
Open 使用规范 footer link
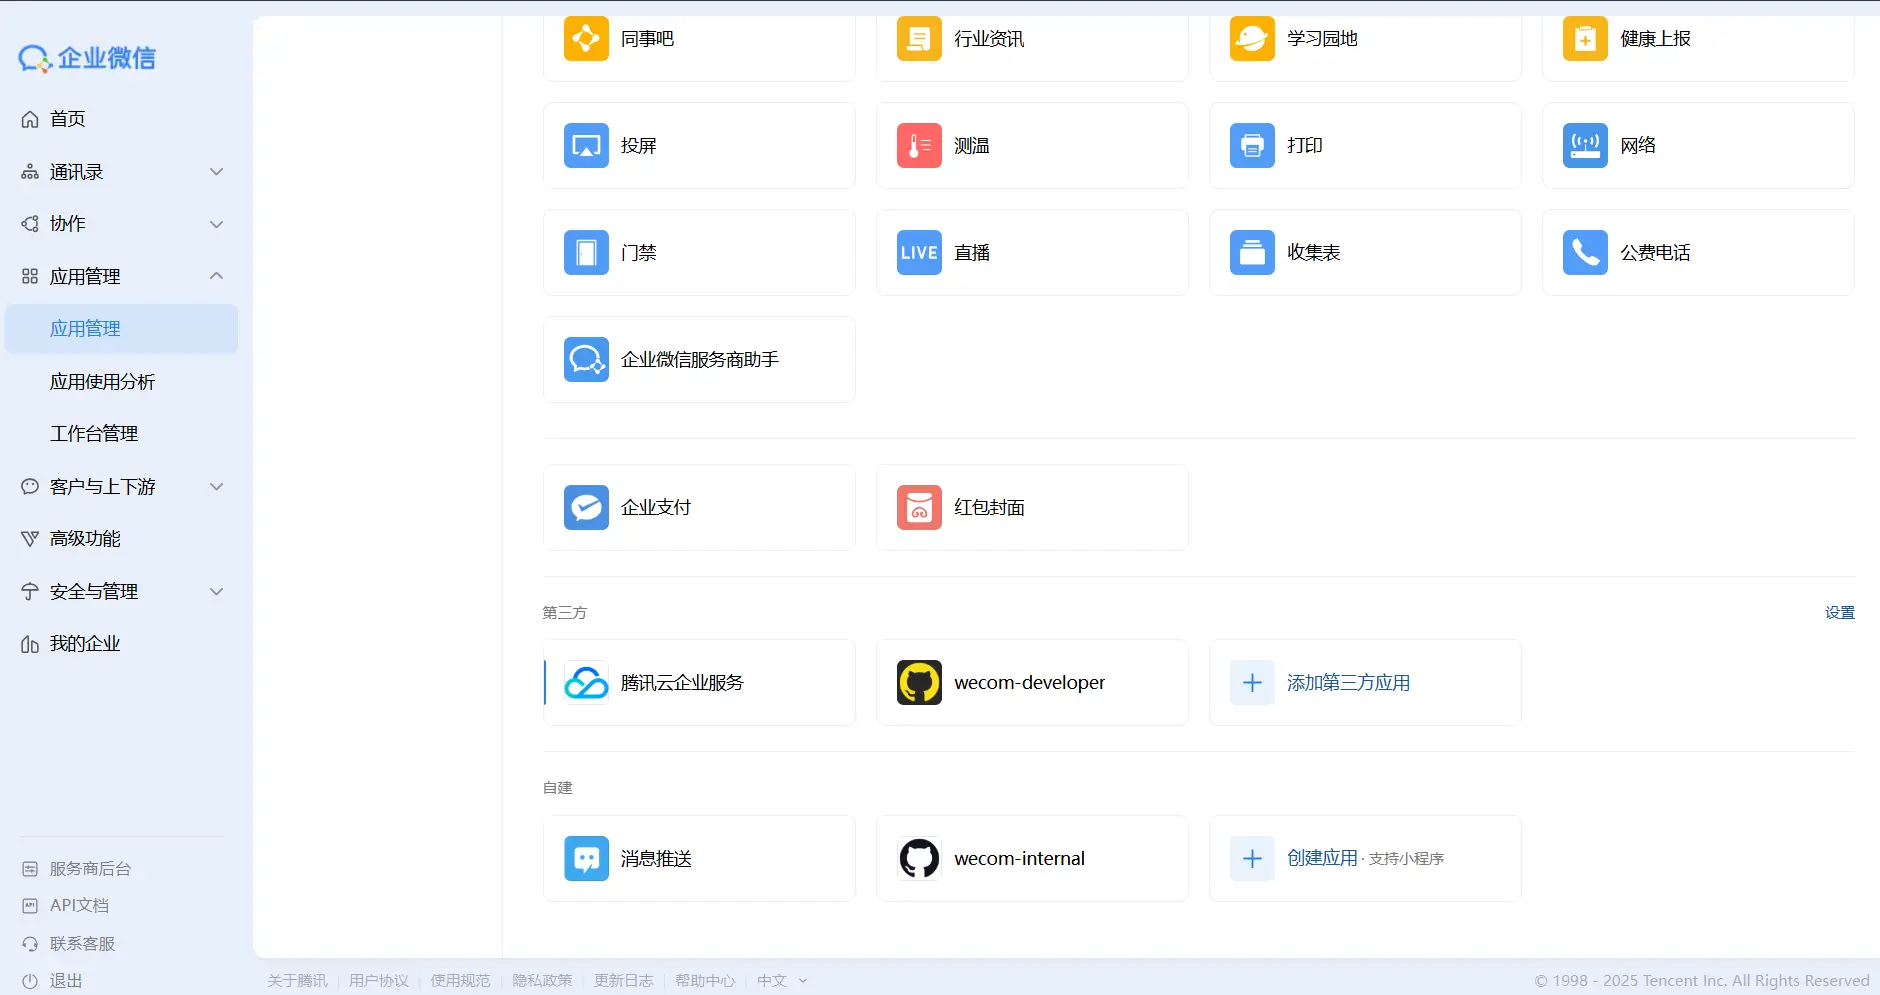point(460,981)
